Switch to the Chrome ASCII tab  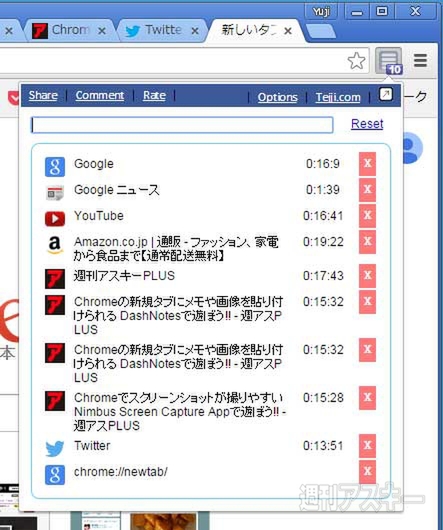(69, 31)
